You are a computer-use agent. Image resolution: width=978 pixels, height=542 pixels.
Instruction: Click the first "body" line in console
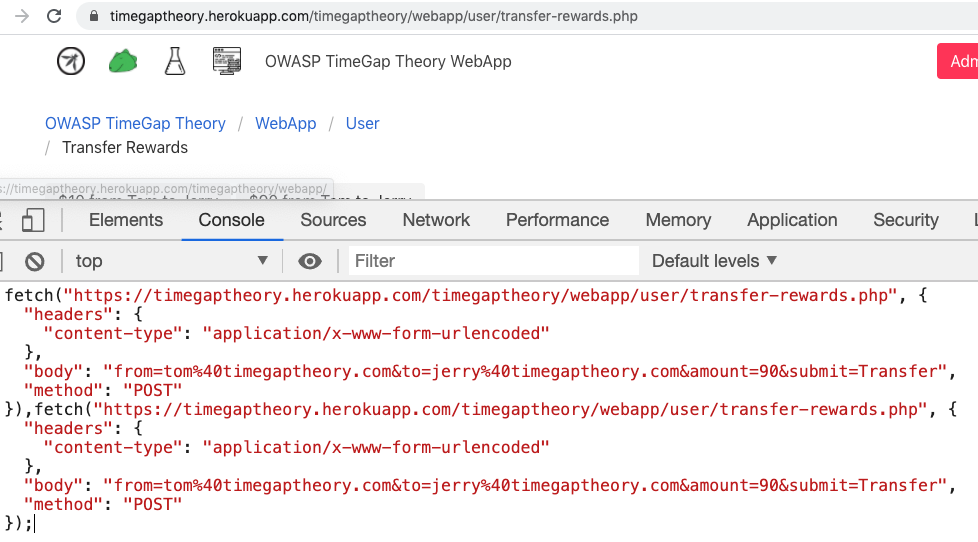click(490, 371)
